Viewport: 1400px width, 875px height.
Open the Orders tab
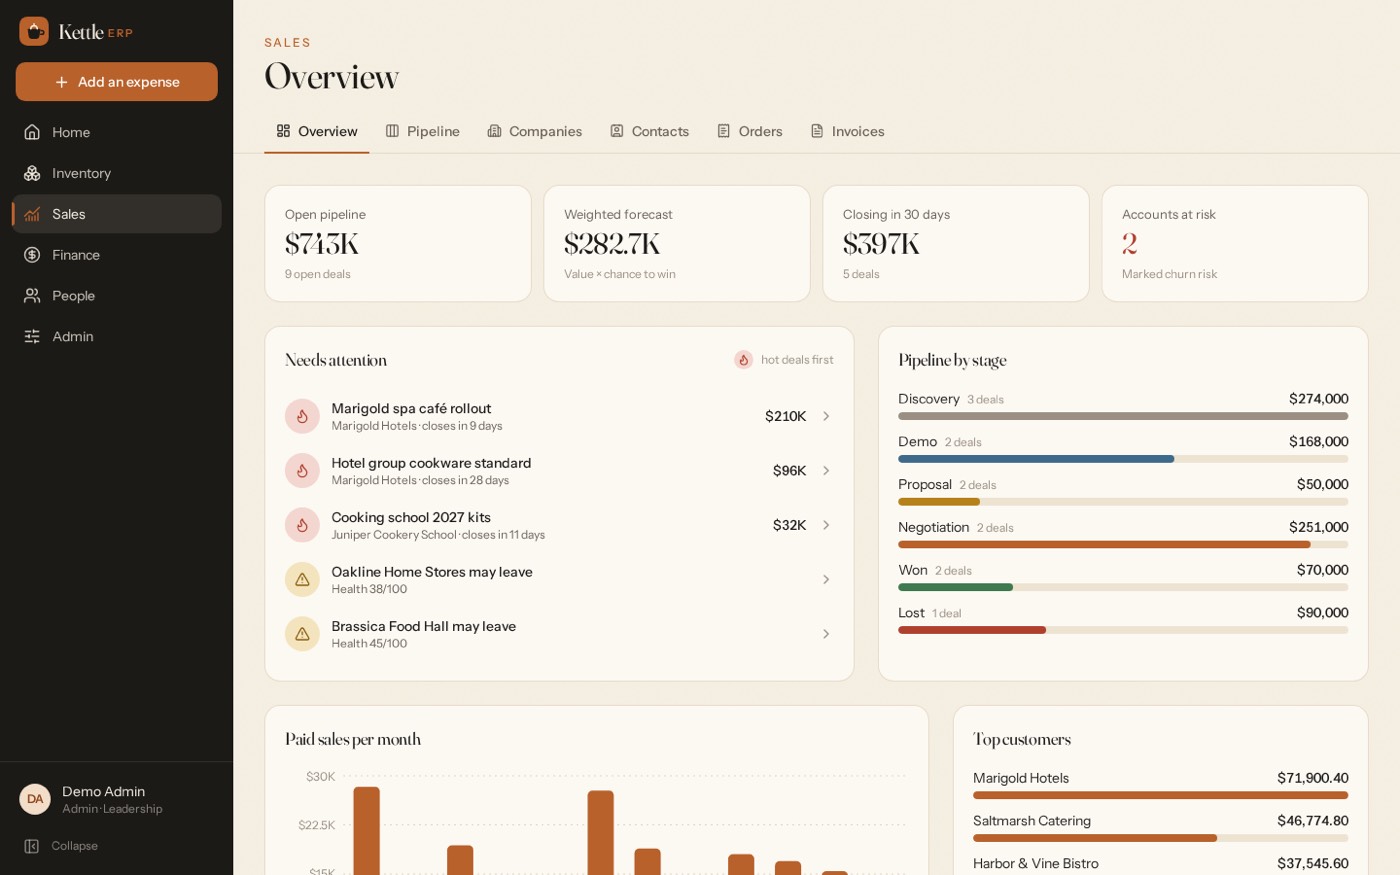click(749, 131)
